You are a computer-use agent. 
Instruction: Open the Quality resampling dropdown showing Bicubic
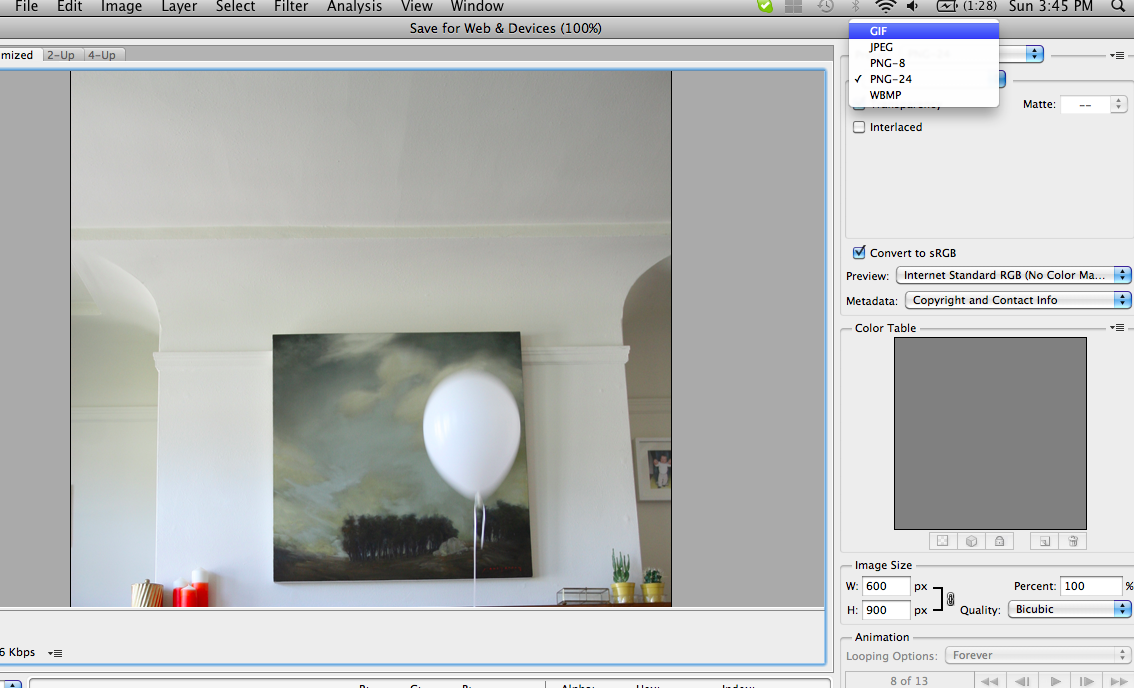tap(1069, 609)
